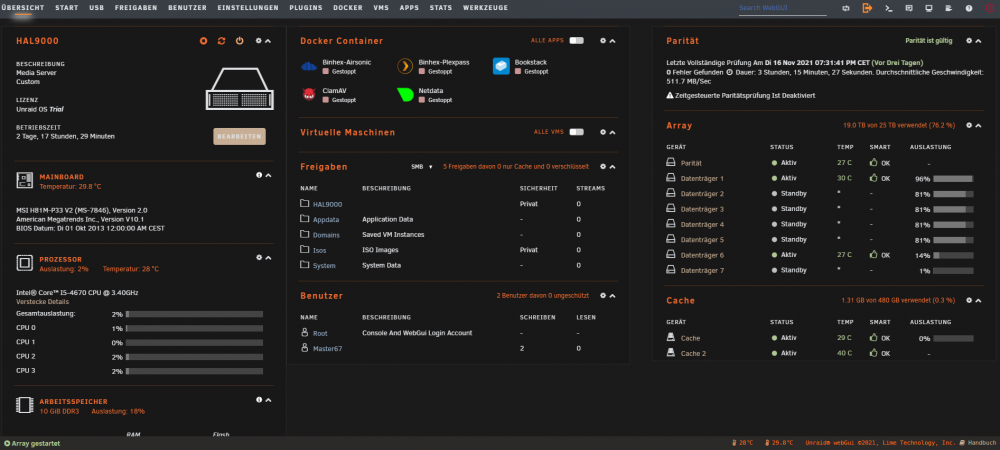The width and height of the screenshot is (1000, 450).
Task: Click the Datenträger 6 usage bar at 14%
Action: [953, 256]
